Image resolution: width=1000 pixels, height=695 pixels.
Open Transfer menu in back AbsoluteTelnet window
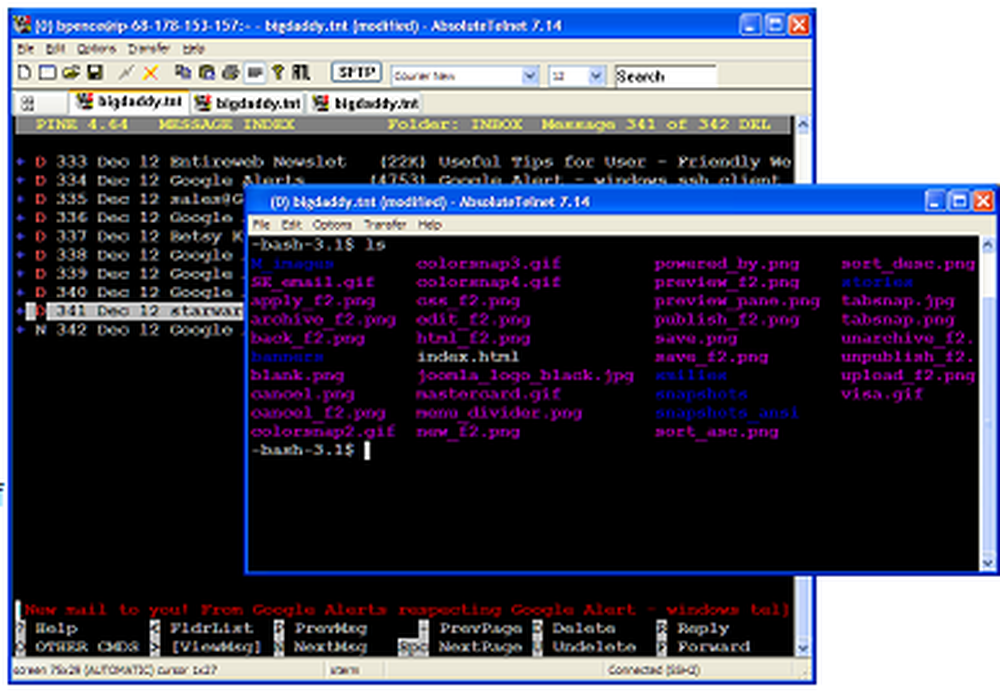pos(149,49)
